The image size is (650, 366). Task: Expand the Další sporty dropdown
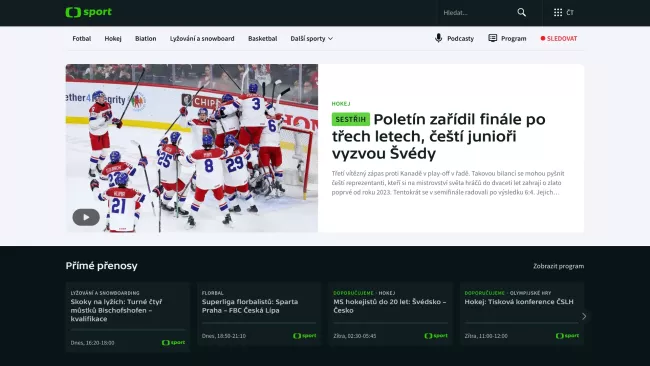312,39
